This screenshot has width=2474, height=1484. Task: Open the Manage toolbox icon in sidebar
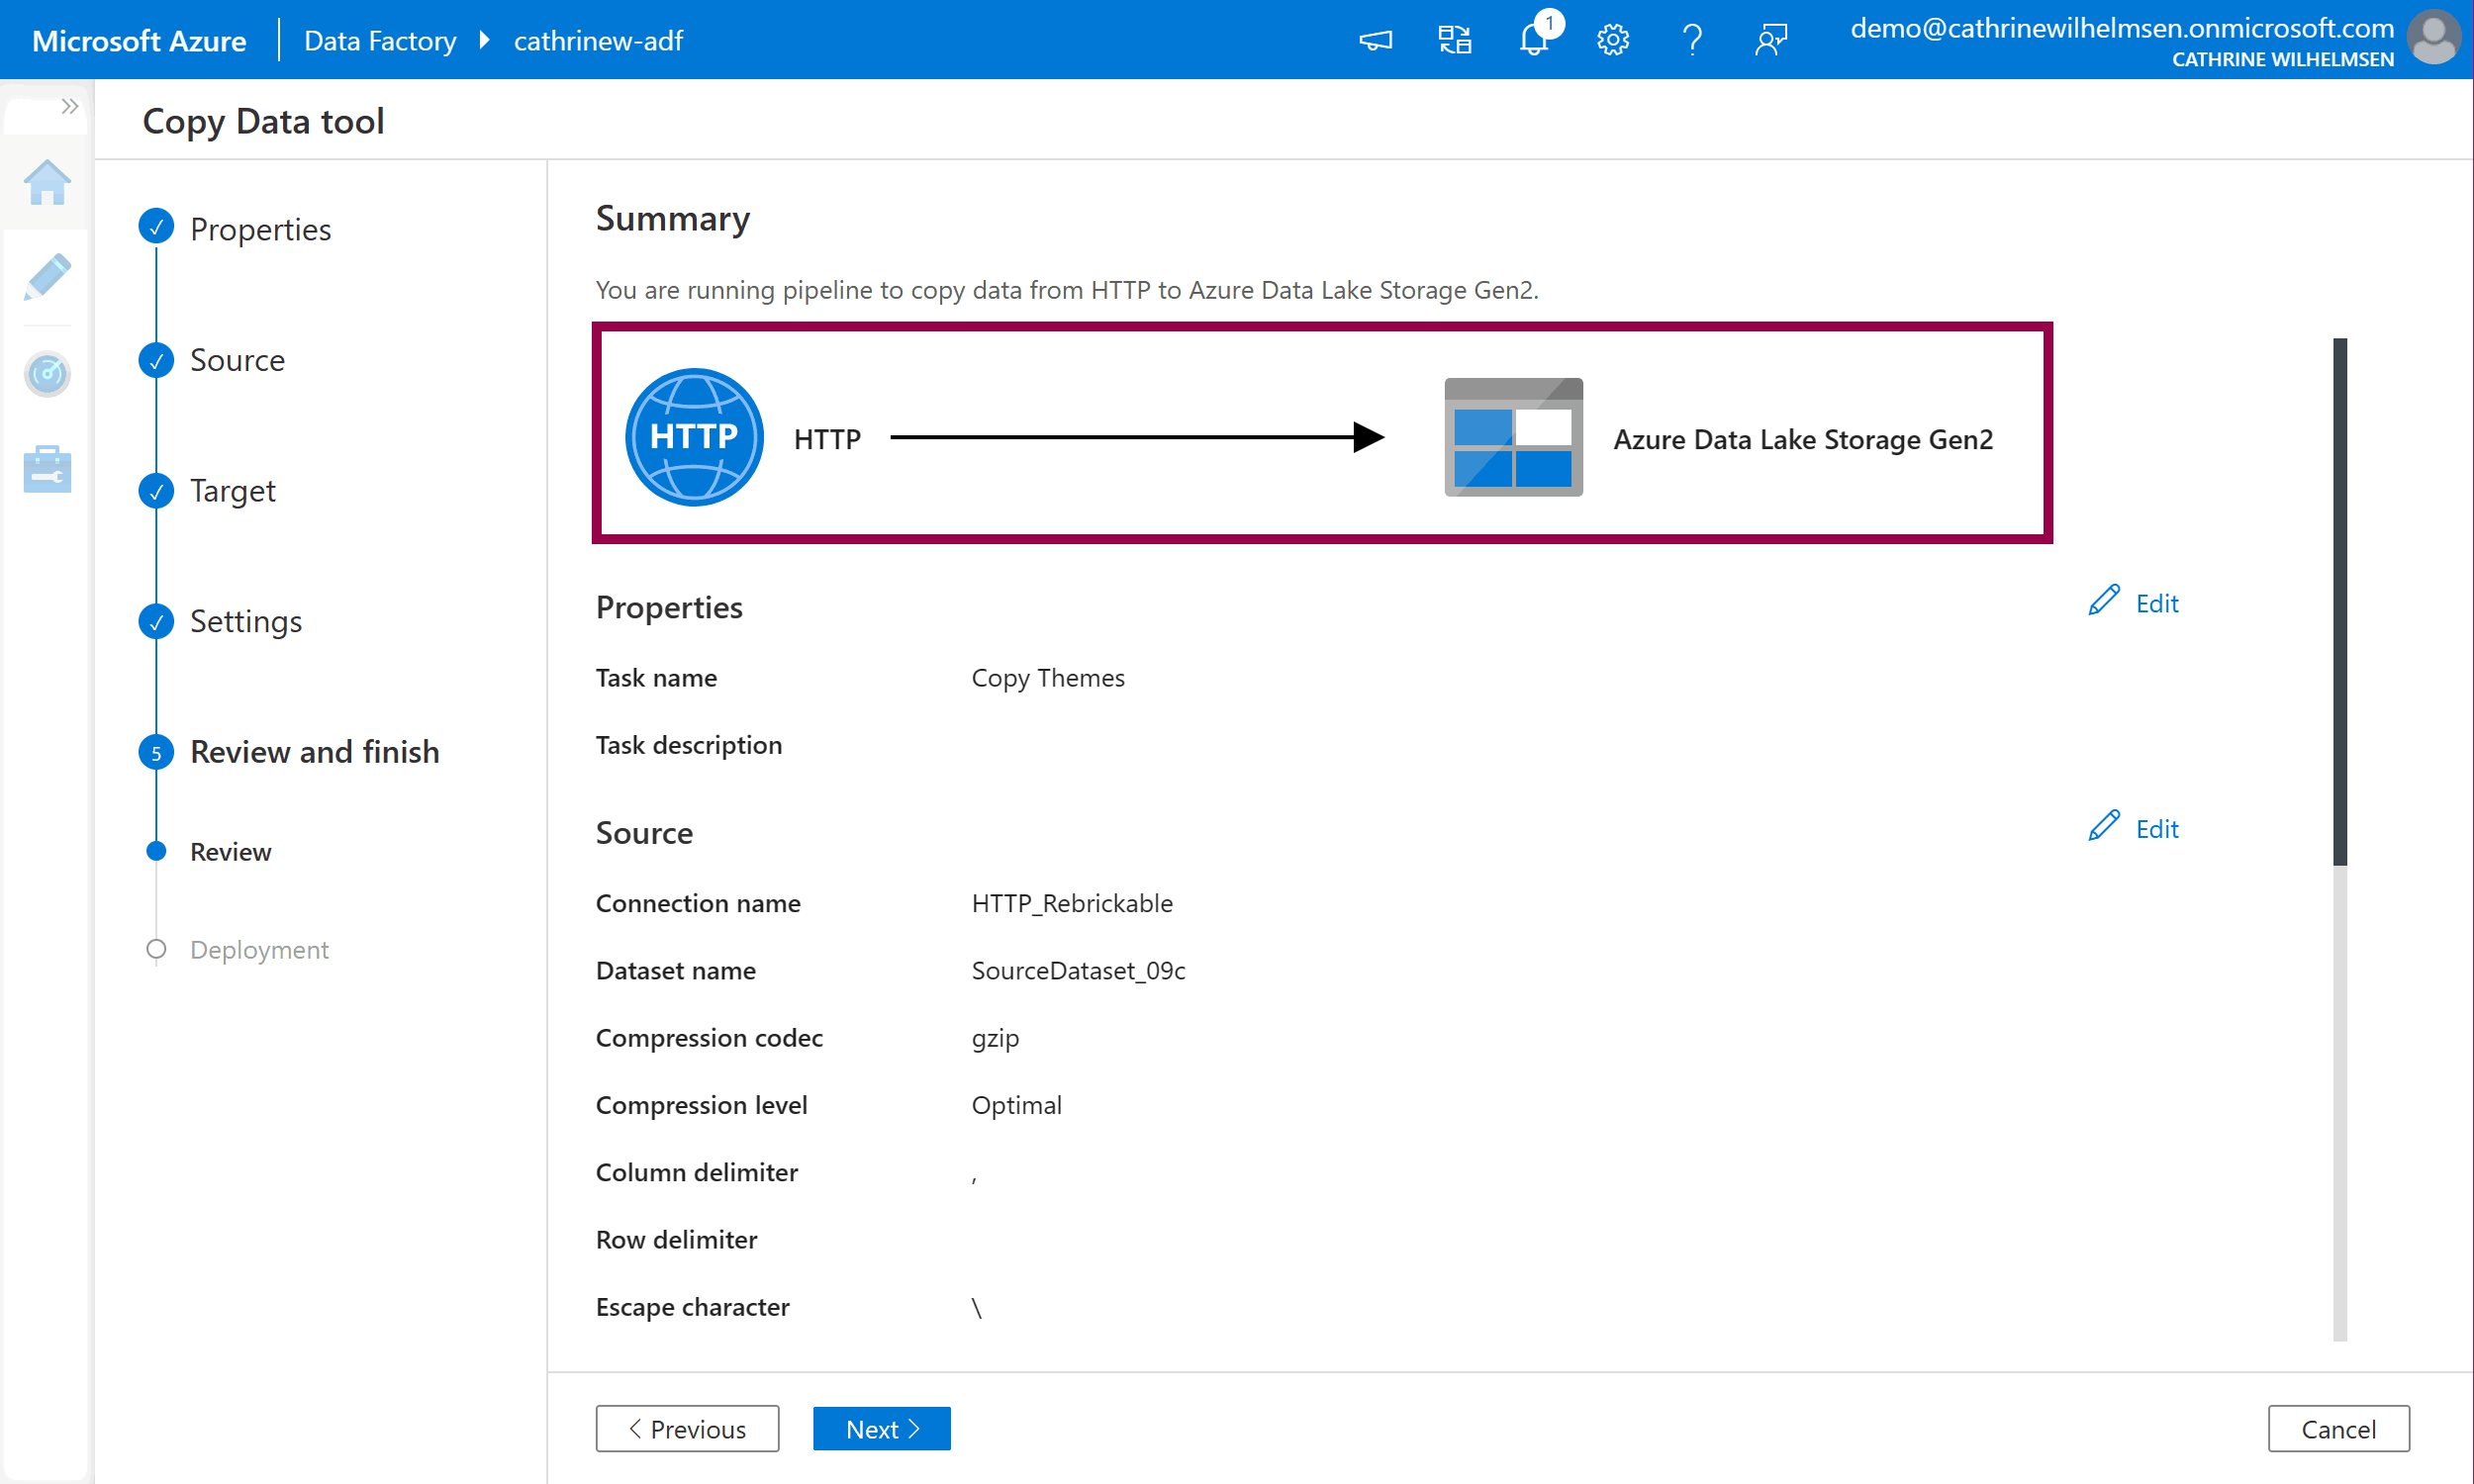click(x=47, y=469)
